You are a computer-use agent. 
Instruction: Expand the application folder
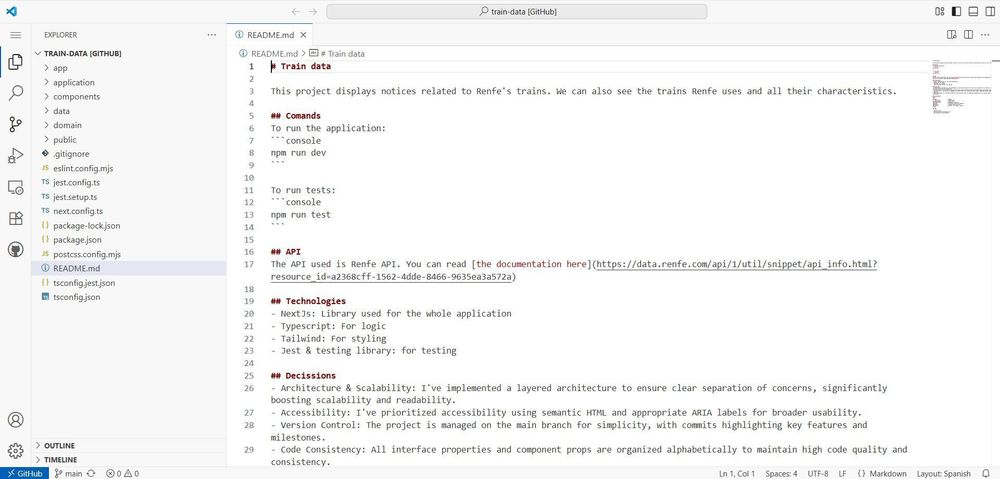[128, 82]
